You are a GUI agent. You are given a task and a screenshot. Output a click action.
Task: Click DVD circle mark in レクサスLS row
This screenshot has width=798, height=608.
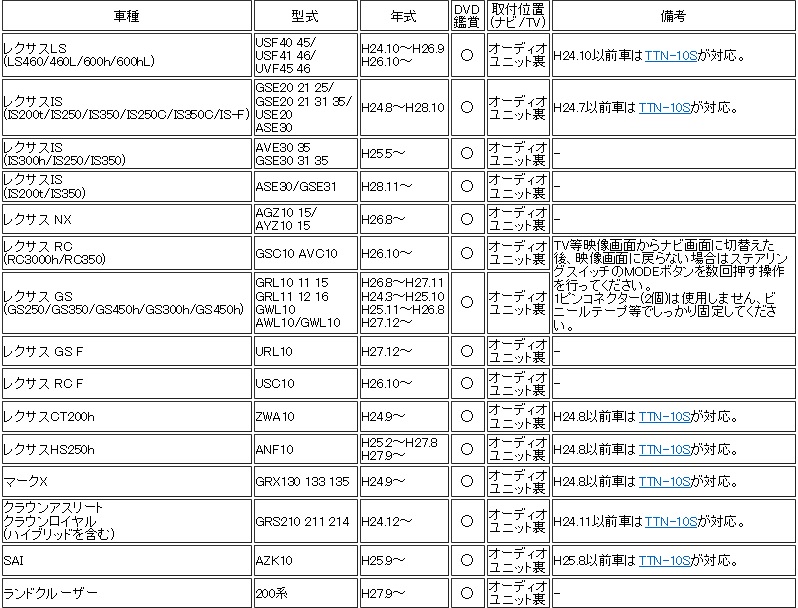coord(467,55)
